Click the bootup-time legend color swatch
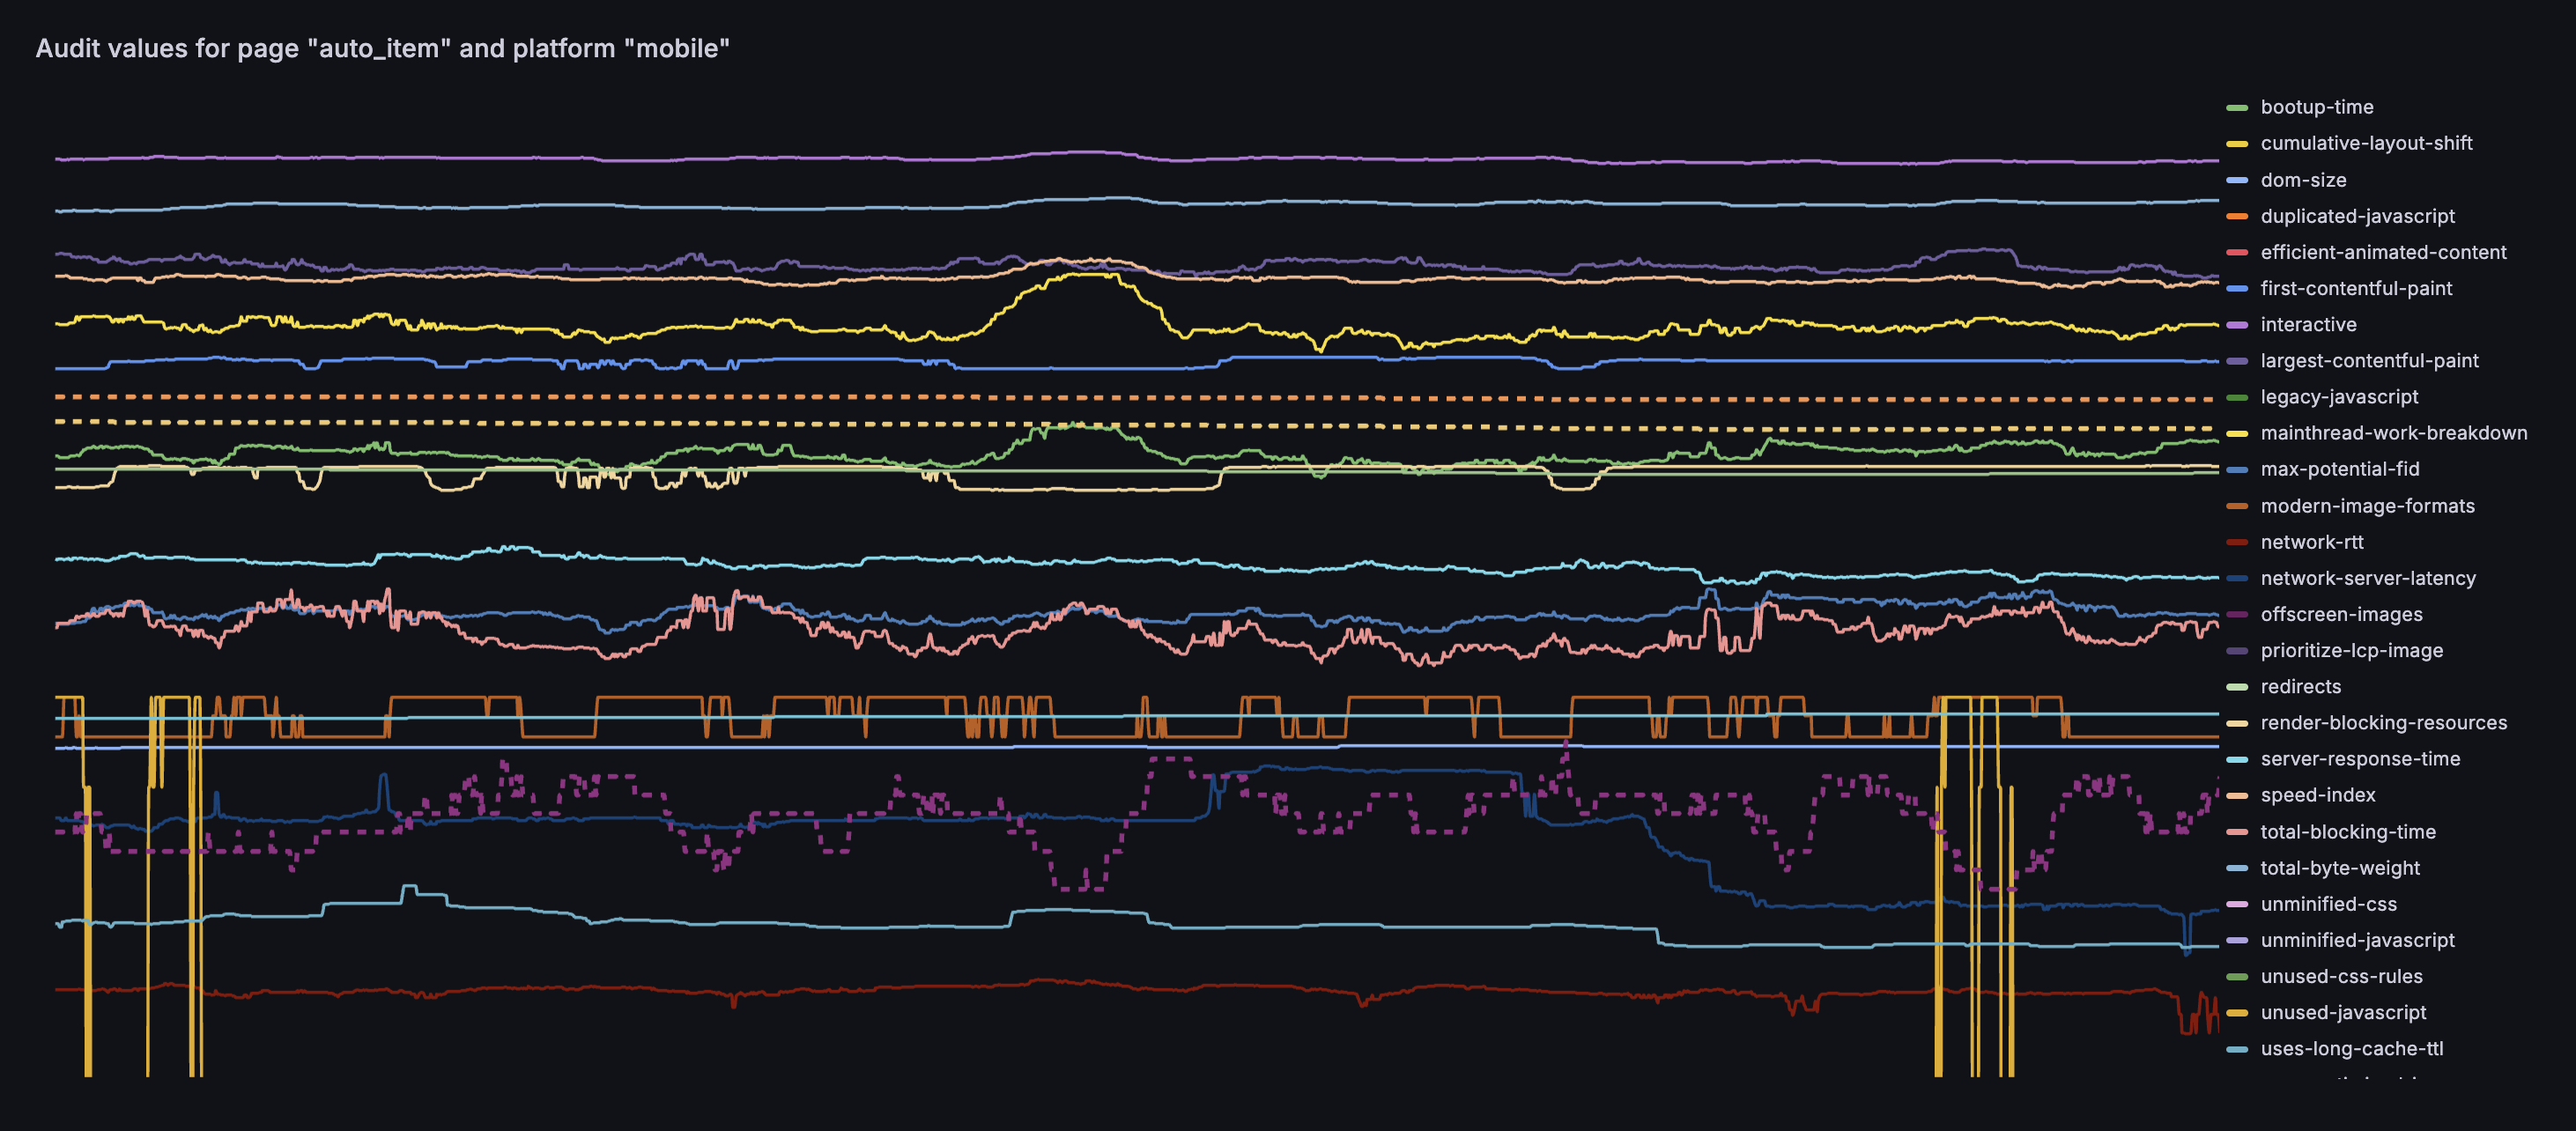Image resolution: width=2576 pixels, height=1131 pixels. pos(2237,108)
